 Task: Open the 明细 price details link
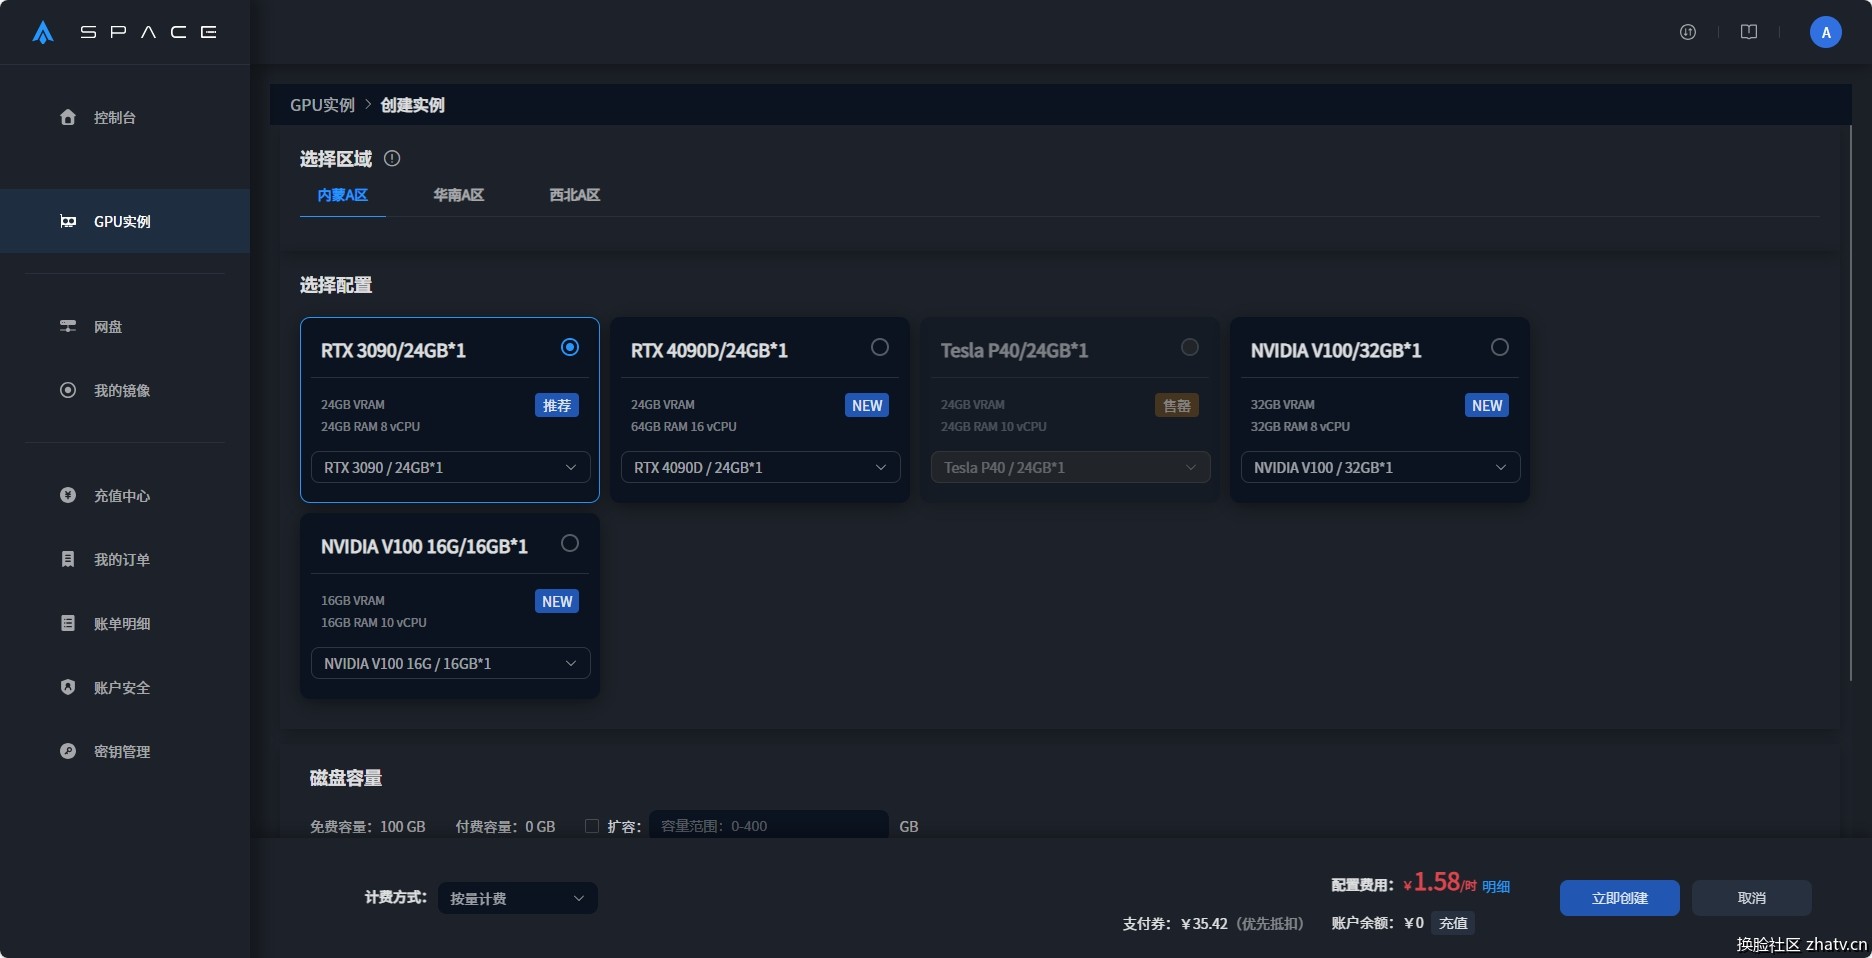(1496, 886)
